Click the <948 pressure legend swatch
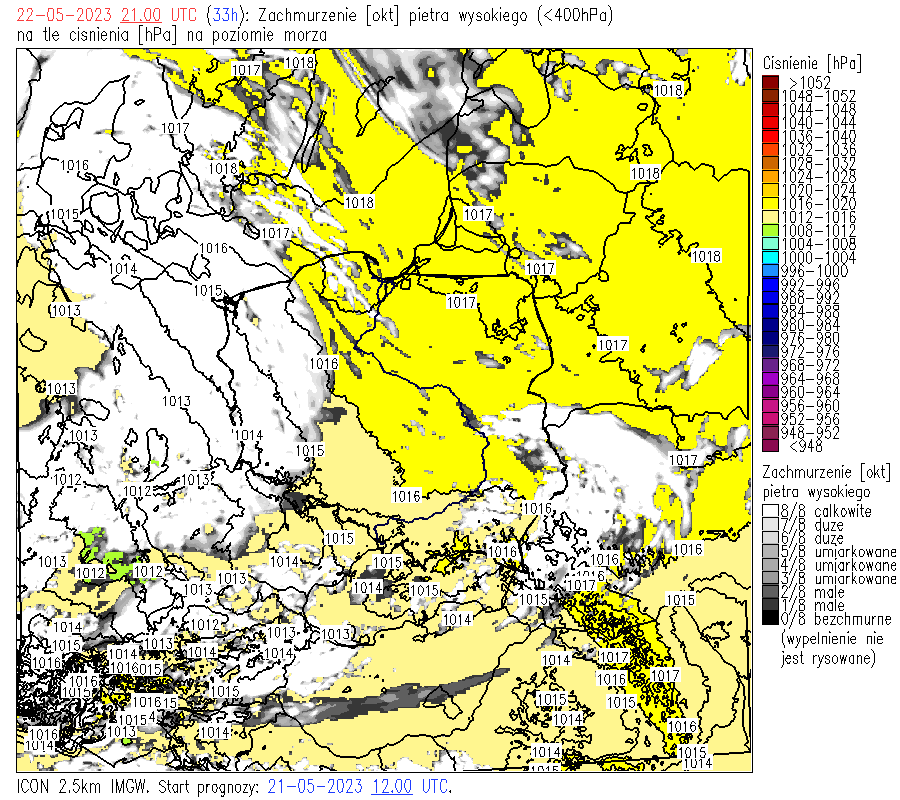This screenshot has width=900, height=800. 770,446
